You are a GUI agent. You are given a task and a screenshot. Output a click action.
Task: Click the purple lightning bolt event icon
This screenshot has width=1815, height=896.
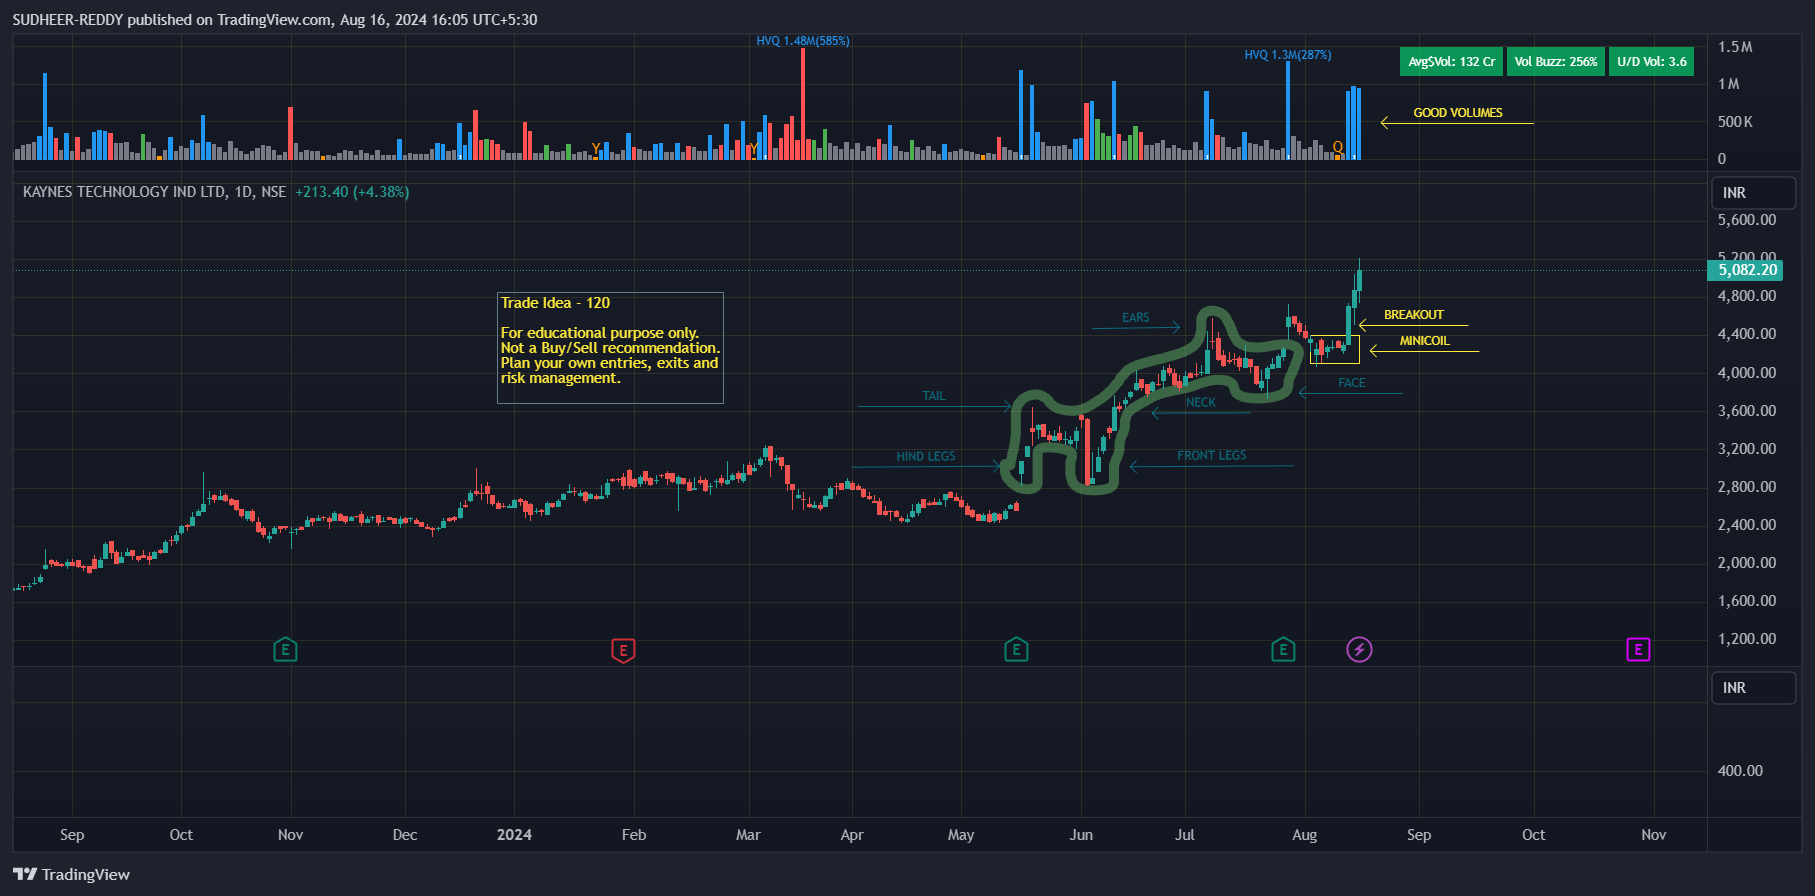pyautogui.click(x=1359, y=650)
